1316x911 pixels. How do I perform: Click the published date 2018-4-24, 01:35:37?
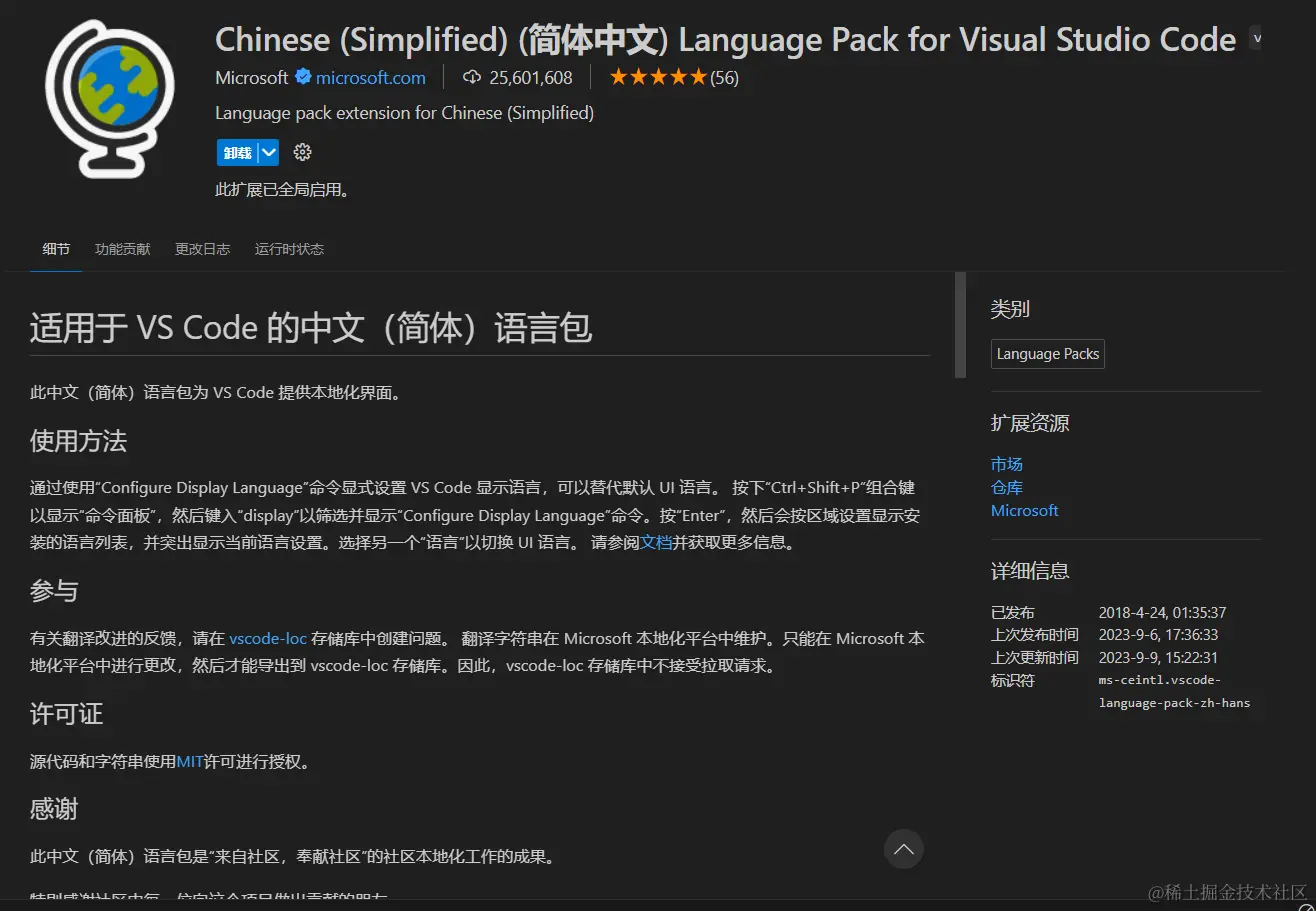coord(1163,612)
